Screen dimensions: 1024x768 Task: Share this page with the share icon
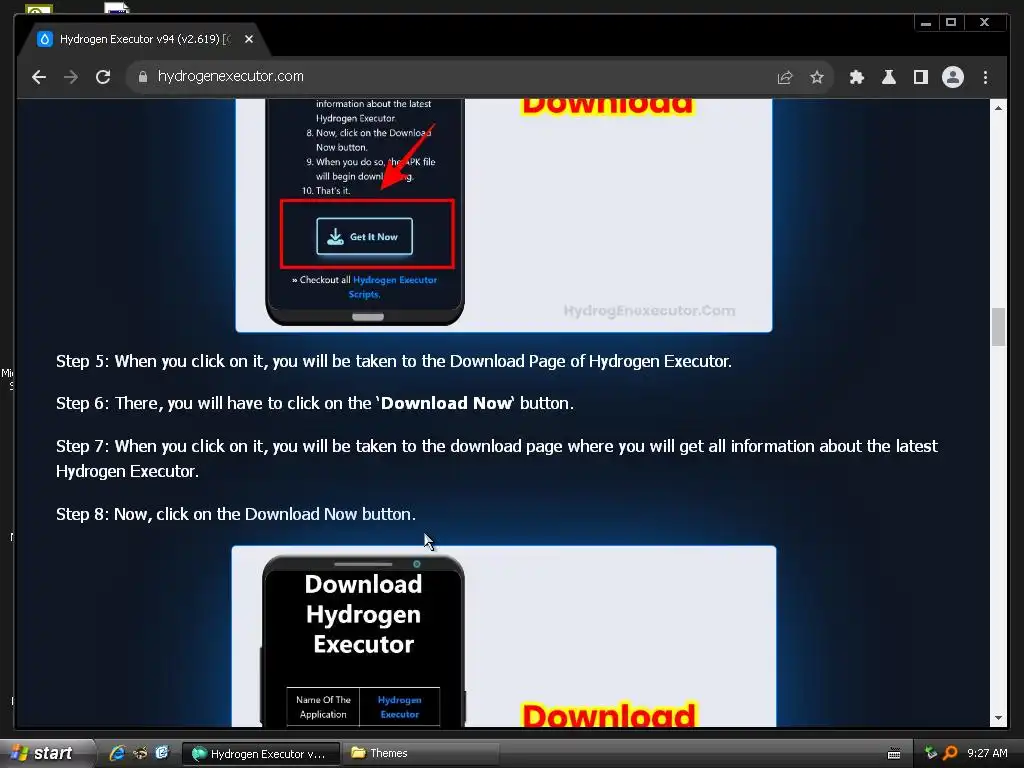[785, 77]
